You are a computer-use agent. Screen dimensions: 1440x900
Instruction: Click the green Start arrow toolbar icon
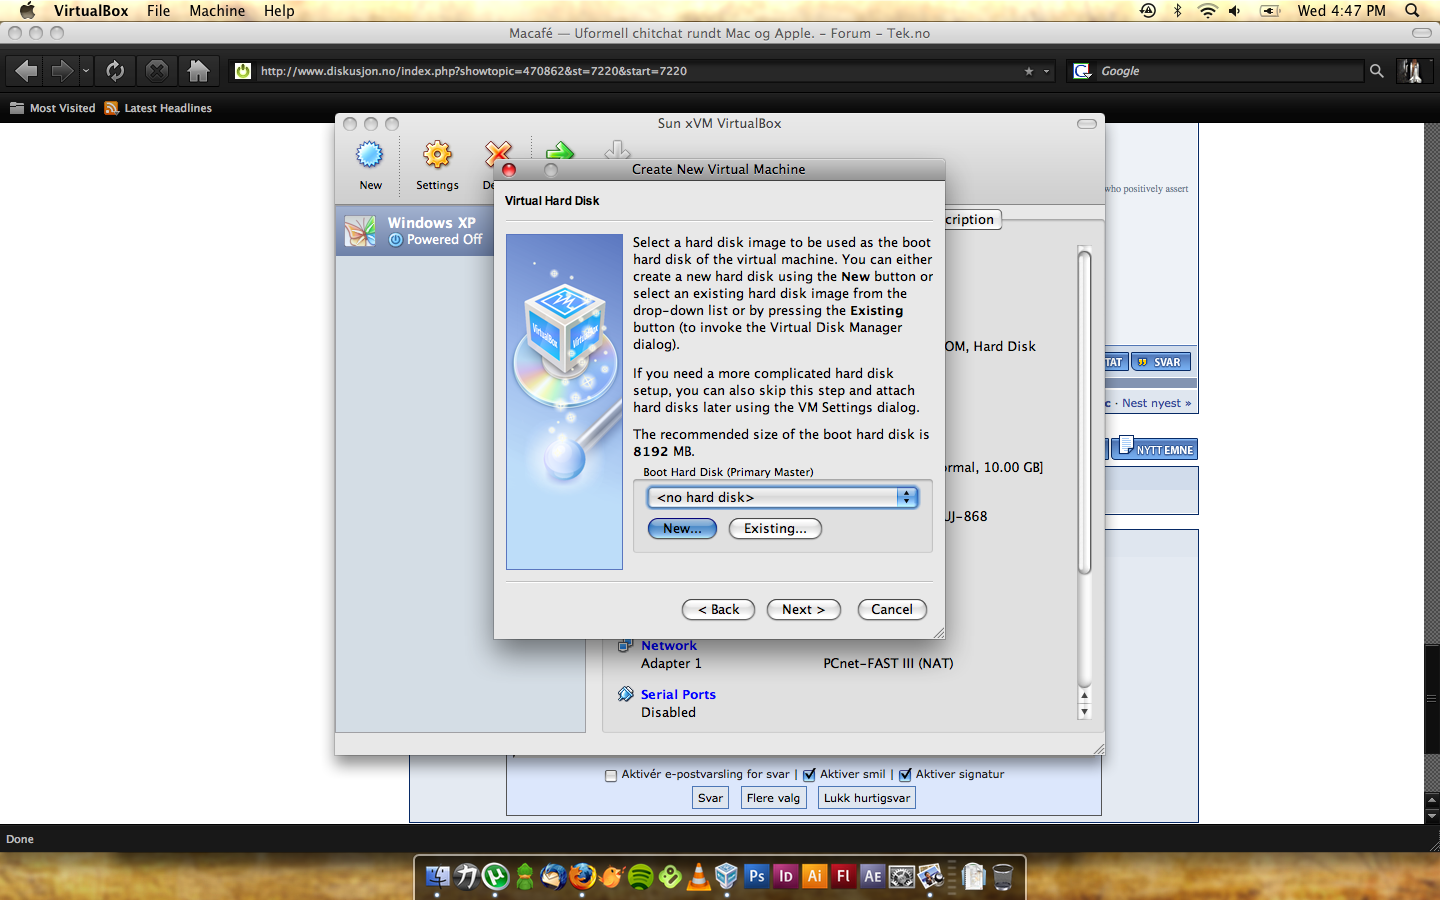point(560,150)
